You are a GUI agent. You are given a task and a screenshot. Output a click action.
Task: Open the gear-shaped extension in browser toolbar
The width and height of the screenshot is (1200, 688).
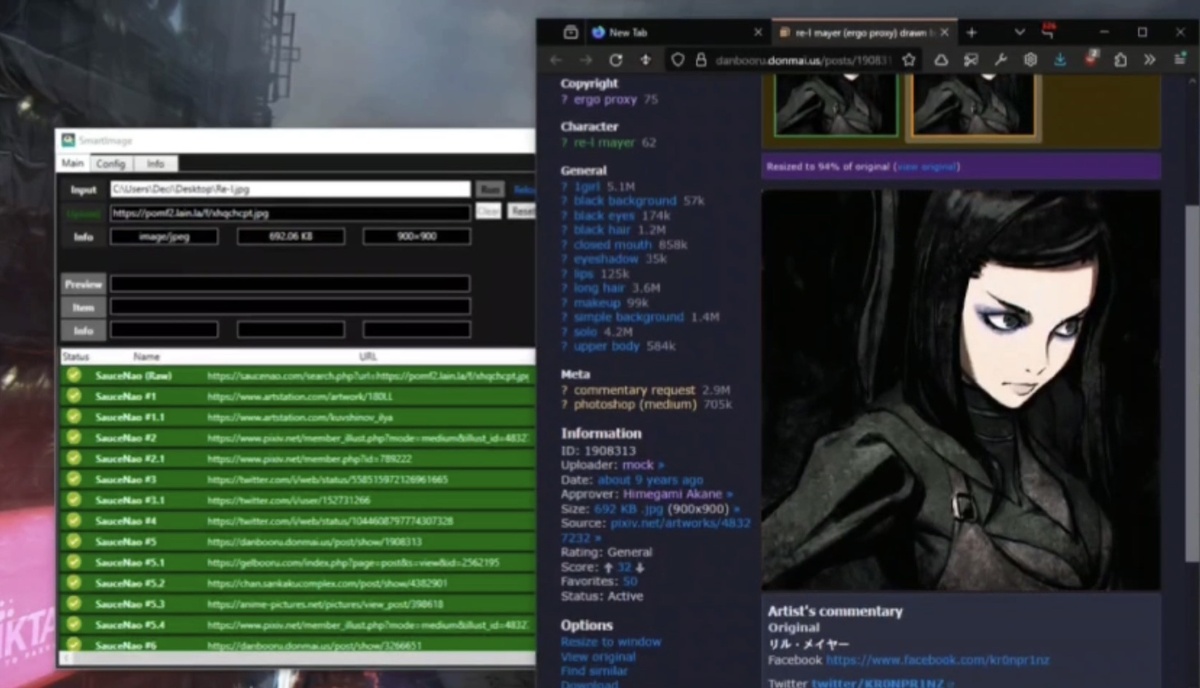coord(1030,60)
